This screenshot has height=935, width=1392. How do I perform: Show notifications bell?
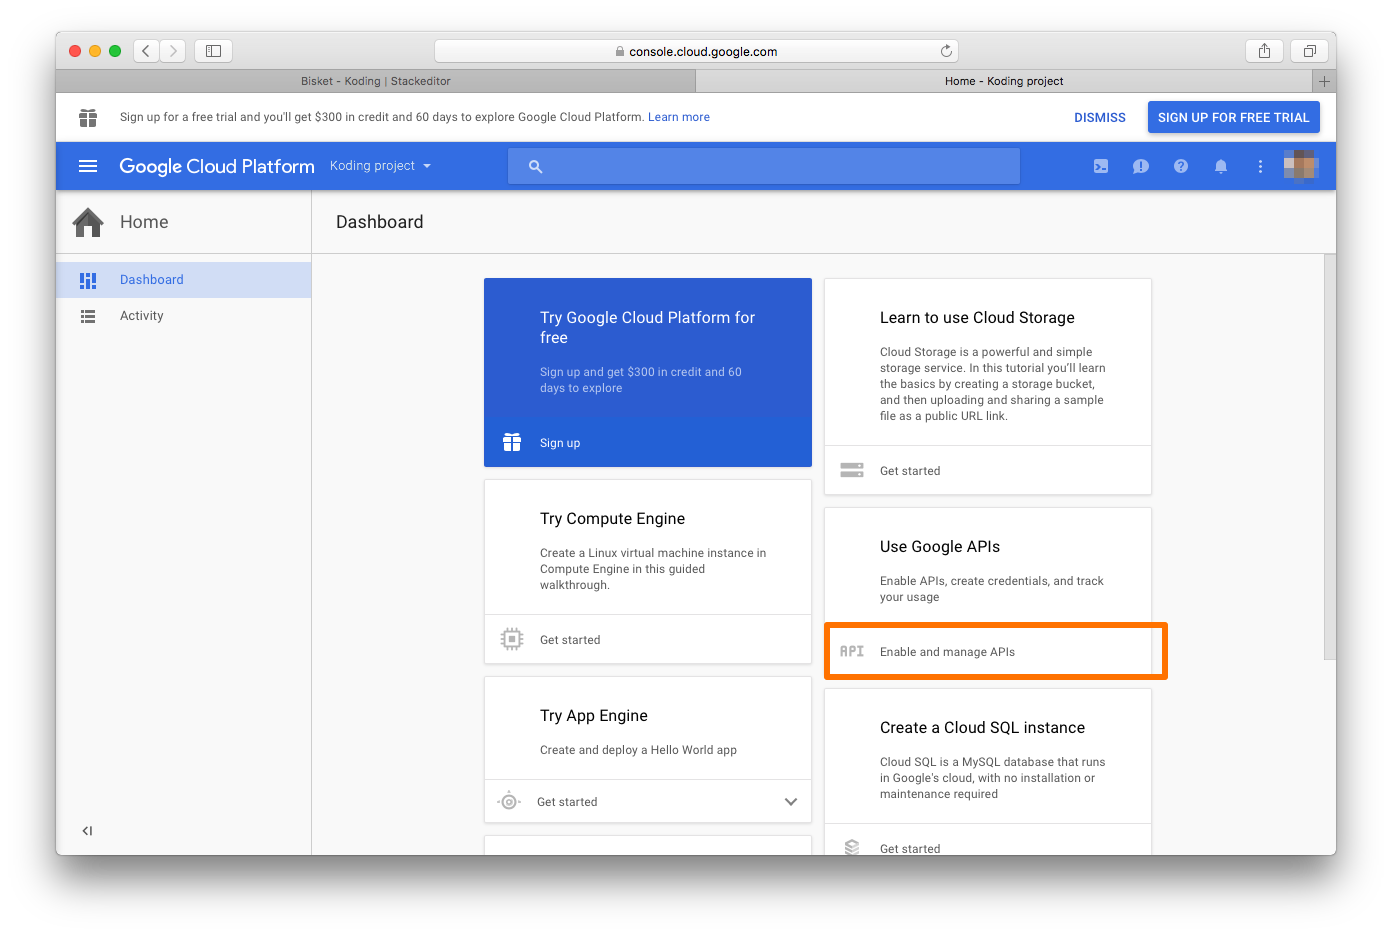(x=1221, y=166)
